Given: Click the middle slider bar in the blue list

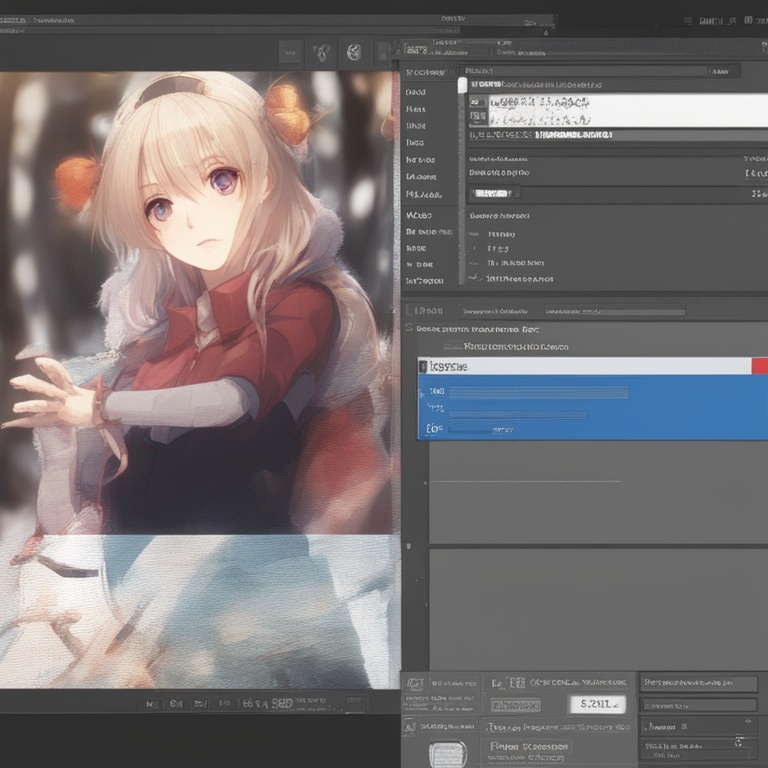Looking at the screenshot, I should (518, 415).
